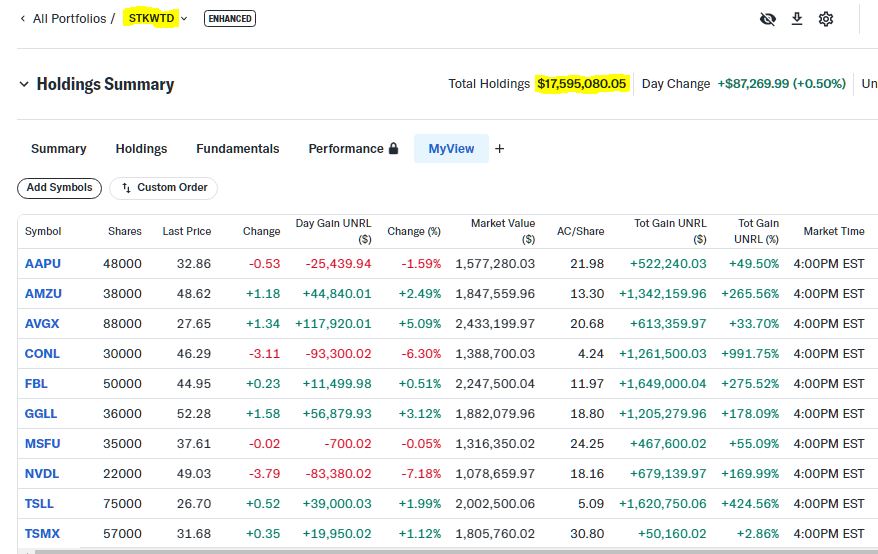Open the Custom Order sort menu
The height and width of the screenshot is (554, 878).
[x=164, y=188]
